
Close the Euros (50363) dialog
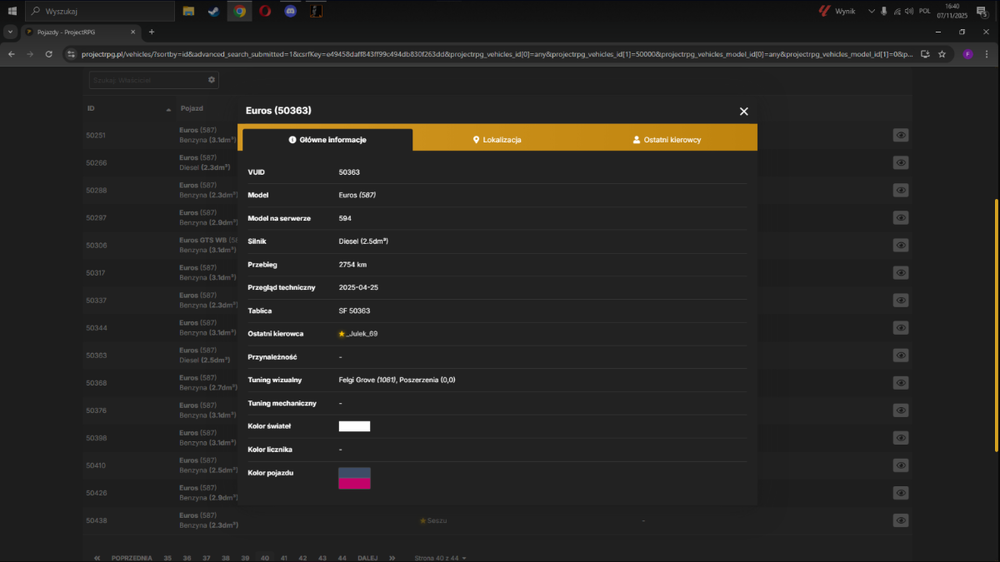point(744,112)
